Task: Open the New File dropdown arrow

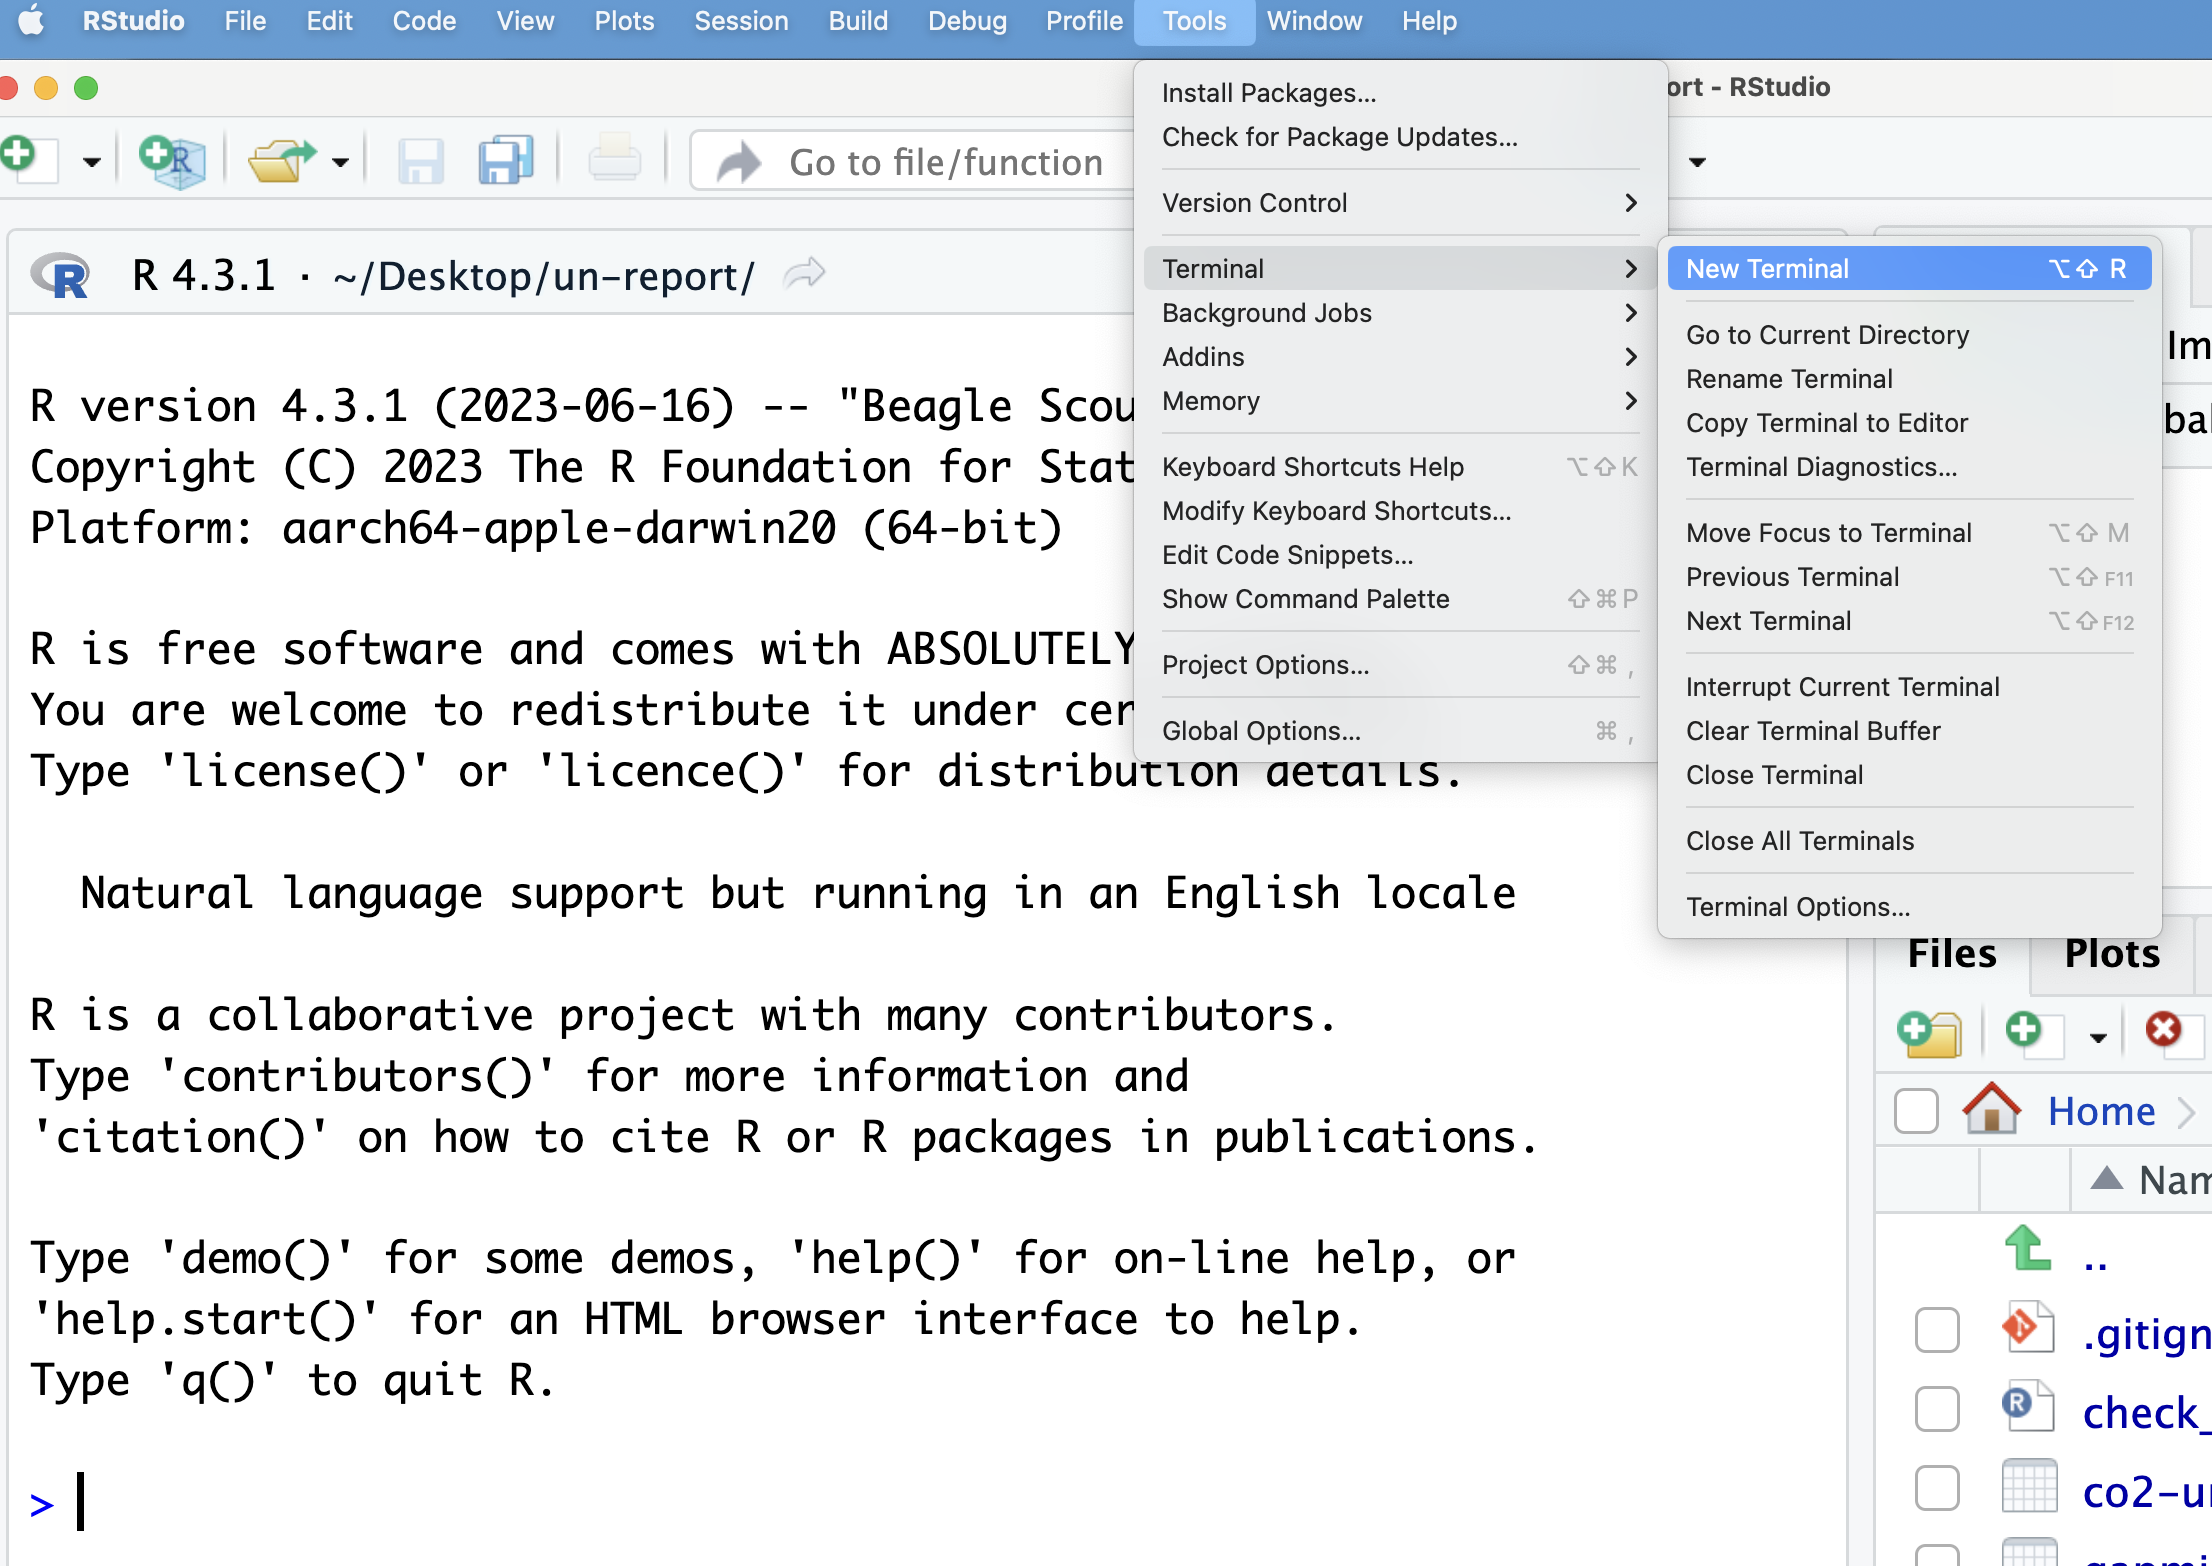Action: (x=91, y=162)
